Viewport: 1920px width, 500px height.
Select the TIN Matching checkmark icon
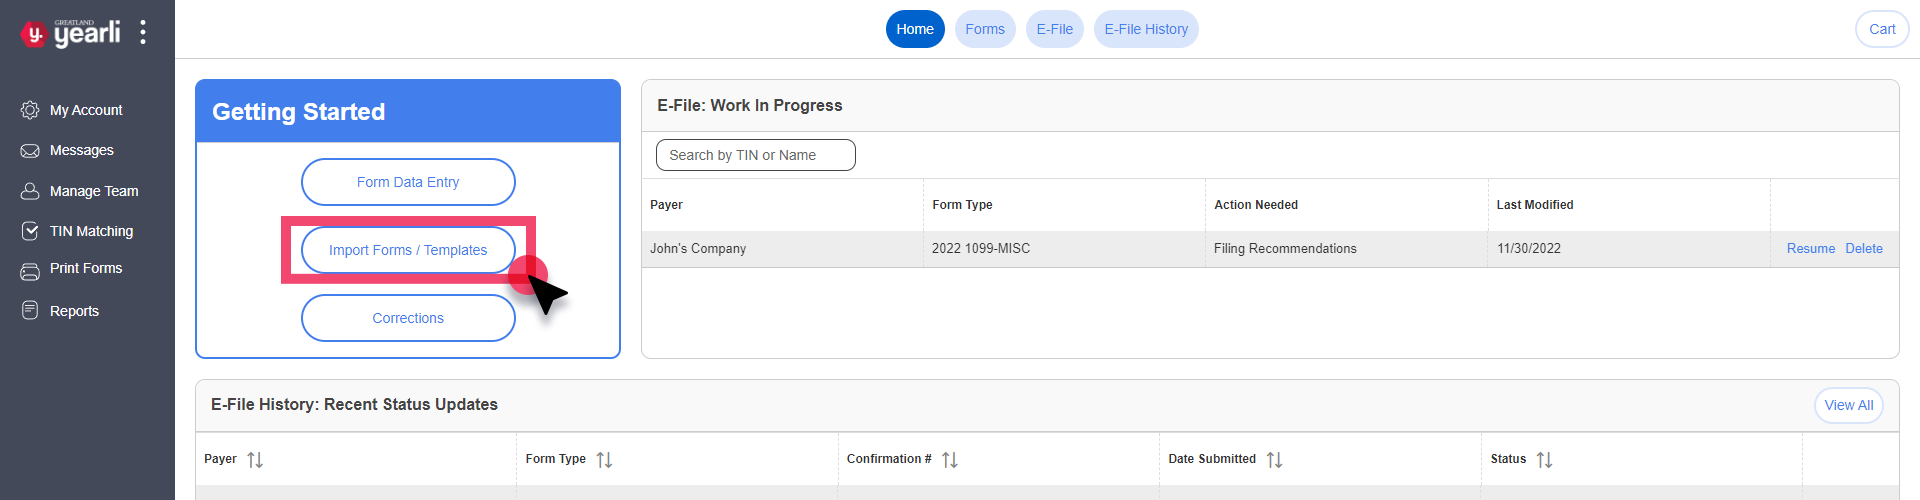coord(30,231)
